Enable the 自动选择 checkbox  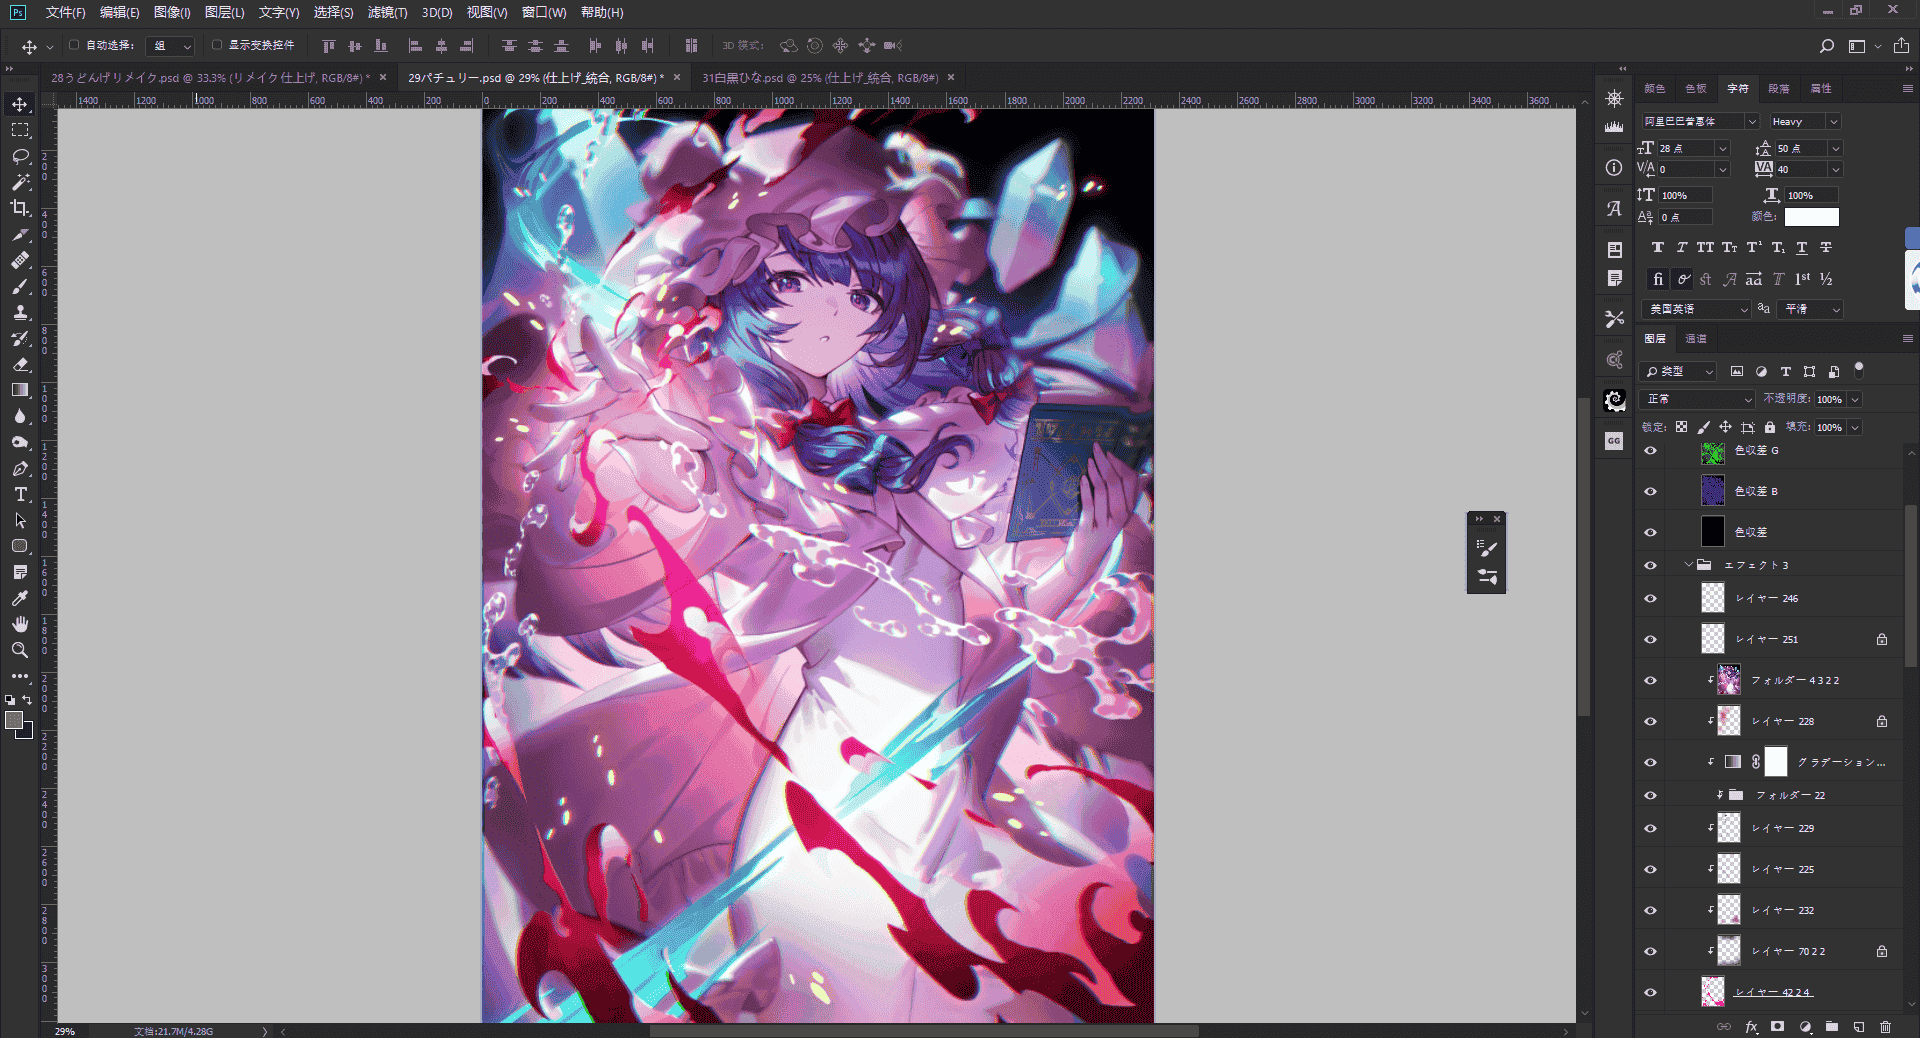click(74, 45)
